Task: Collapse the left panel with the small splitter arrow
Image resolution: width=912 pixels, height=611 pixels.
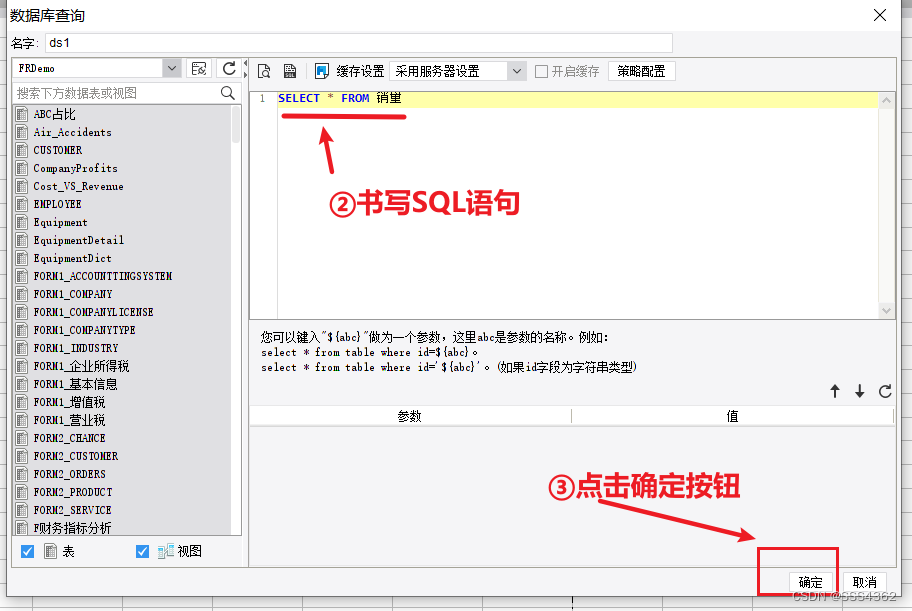Action: pyautogui.click(x=245, y=63)
